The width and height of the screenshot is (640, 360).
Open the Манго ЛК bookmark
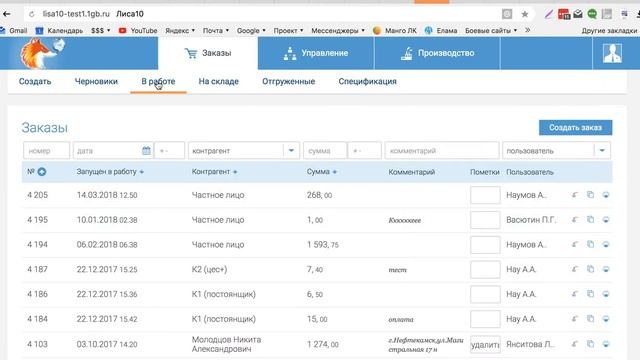[395, 31]
